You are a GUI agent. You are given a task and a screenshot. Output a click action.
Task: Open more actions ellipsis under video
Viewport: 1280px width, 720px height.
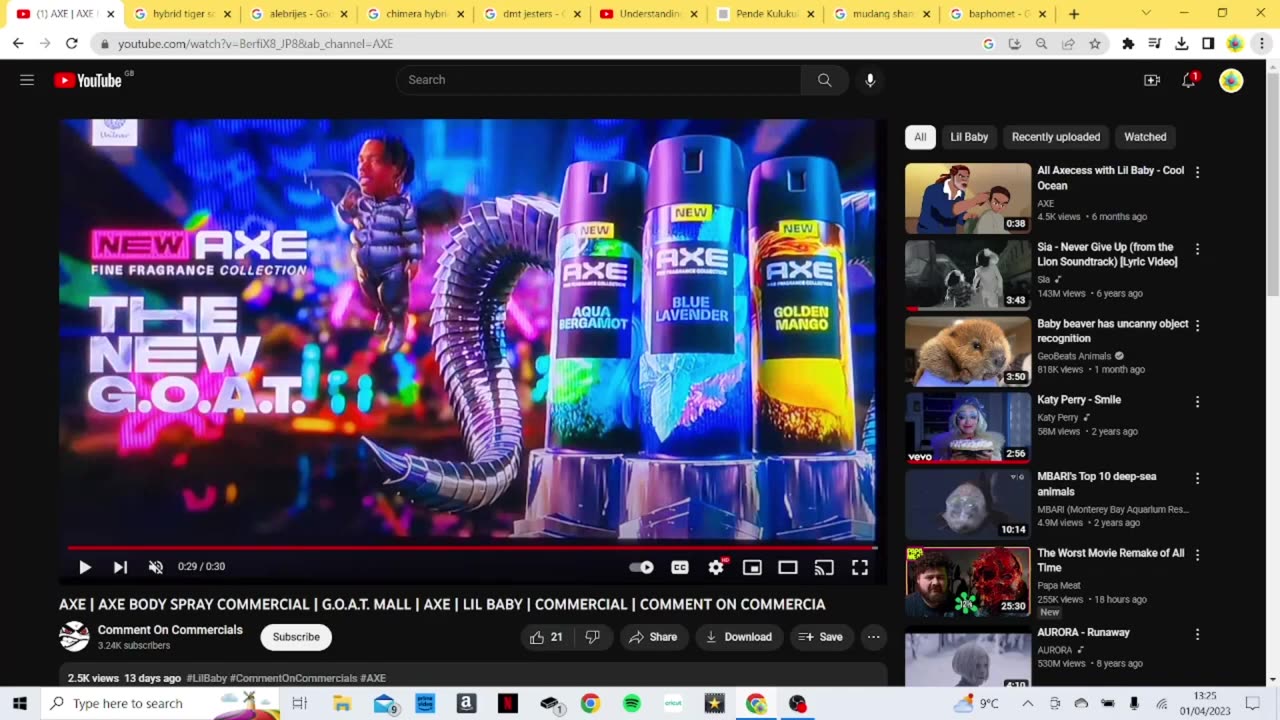(x=873, y=637)
